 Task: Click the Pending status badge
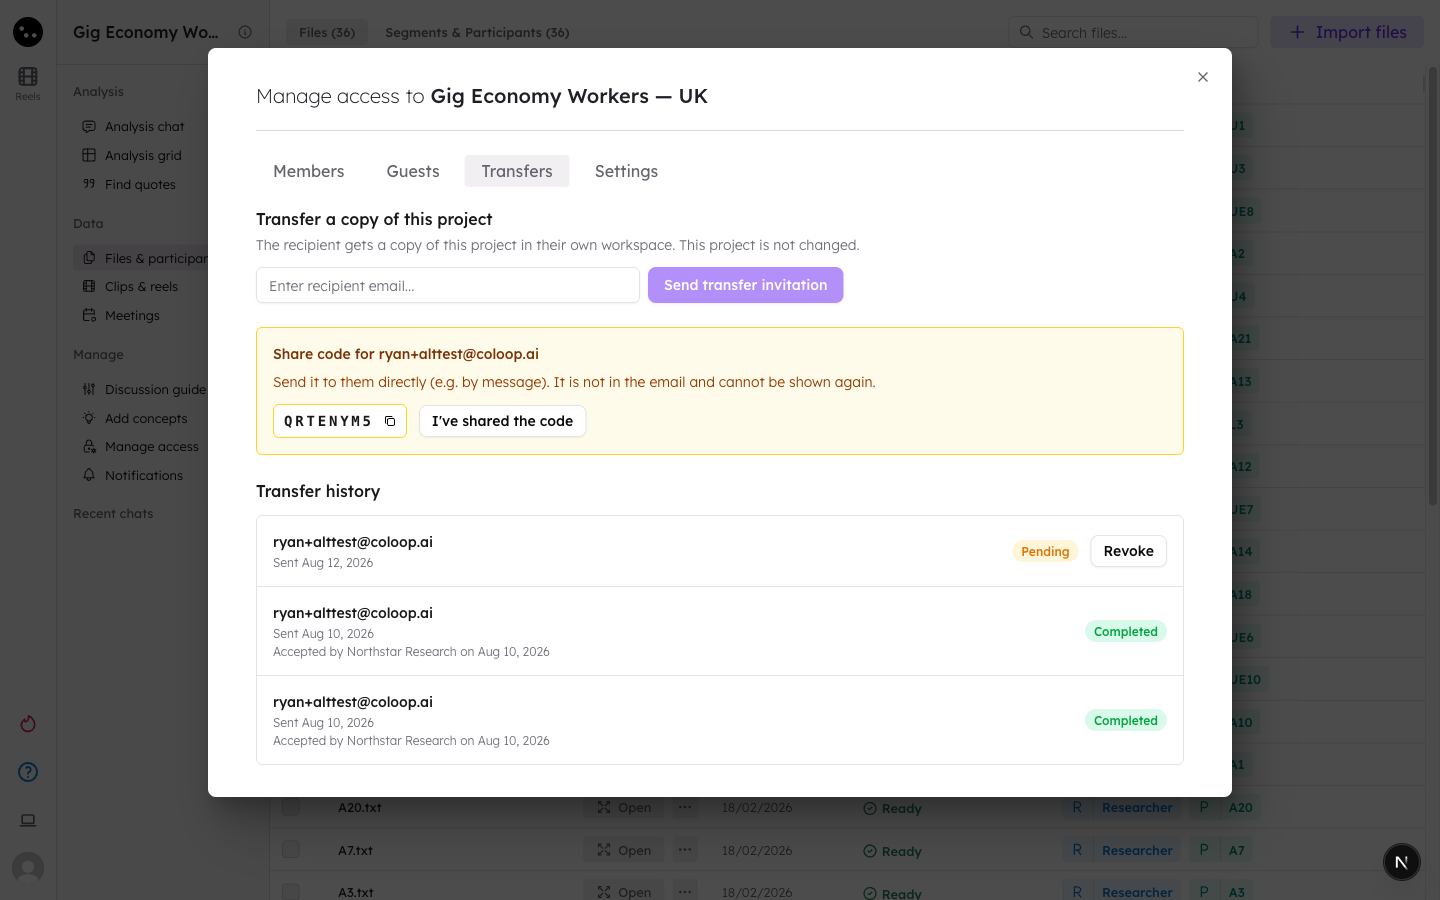coord(1045,551)
